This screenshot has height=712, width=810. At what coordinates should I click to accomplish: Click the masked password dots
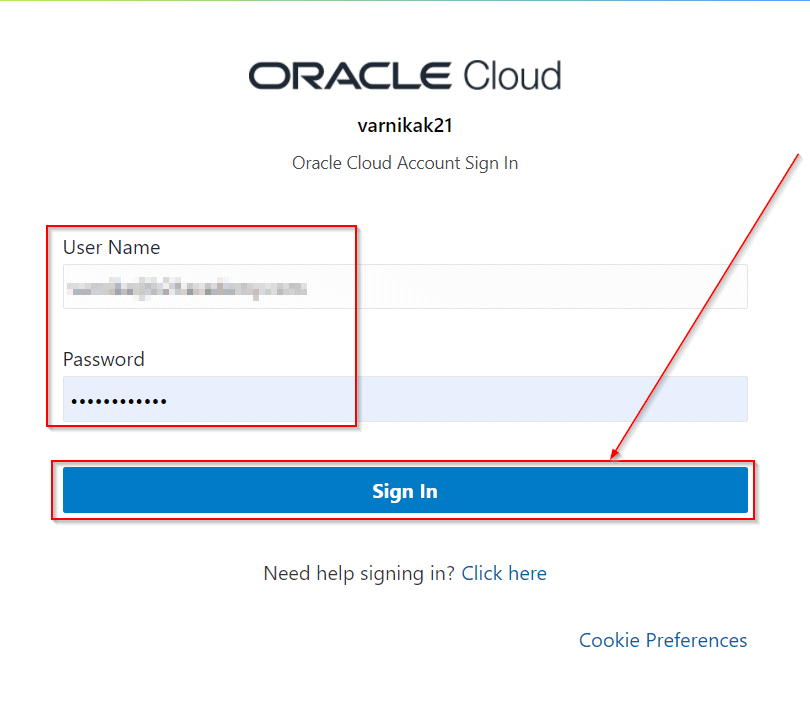(117, 402)
